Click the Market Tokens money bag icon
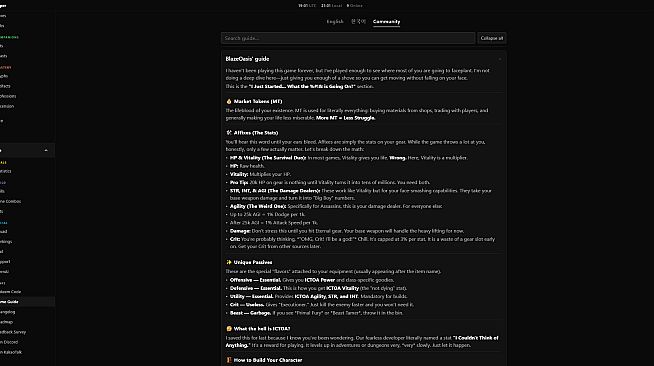654x366 pixels. (x=229, y=101)
